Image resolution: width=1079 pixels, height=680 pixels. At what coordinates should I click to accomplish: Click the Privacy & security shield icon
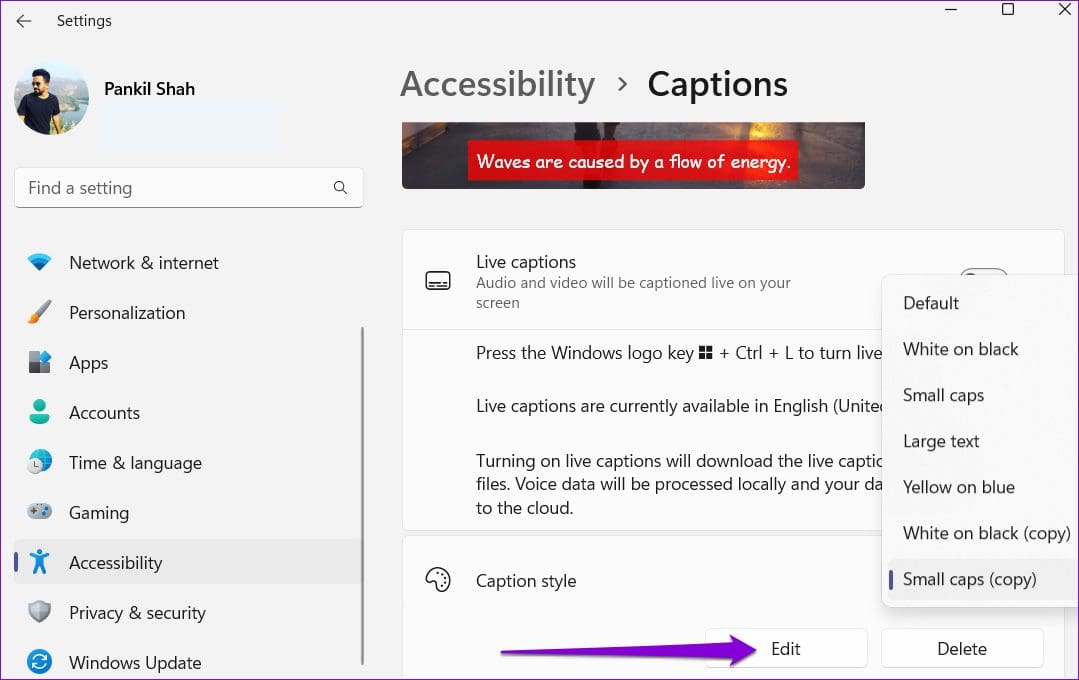40,612
